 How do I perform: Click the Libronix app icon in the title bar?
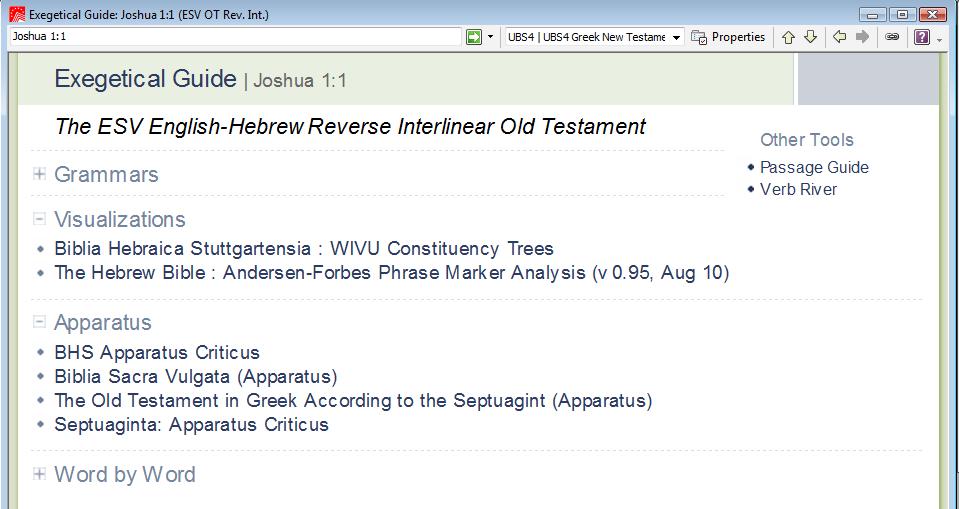17,14
